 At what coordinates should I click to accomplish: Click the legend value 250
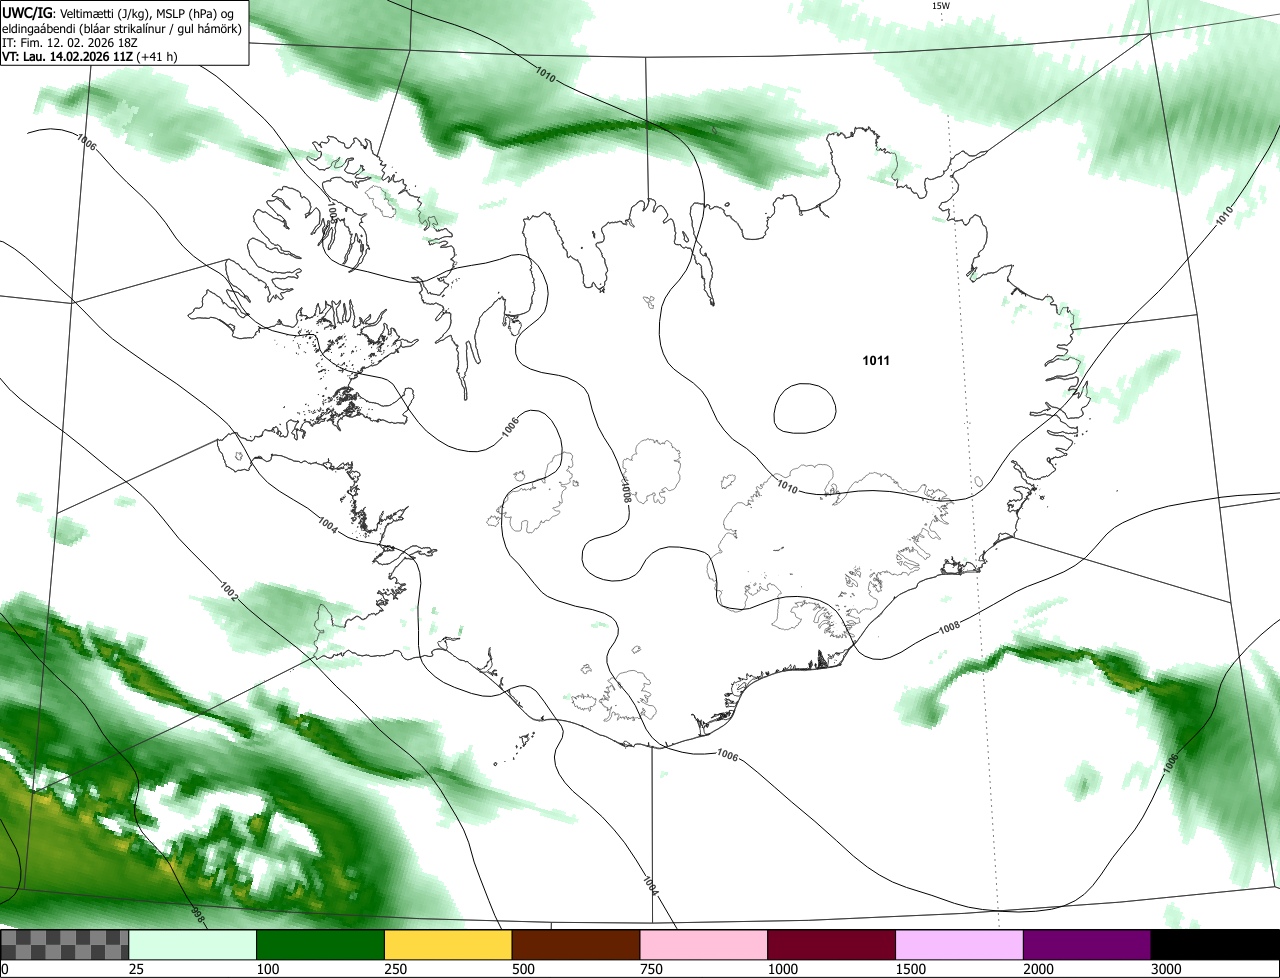coord(396,969)
